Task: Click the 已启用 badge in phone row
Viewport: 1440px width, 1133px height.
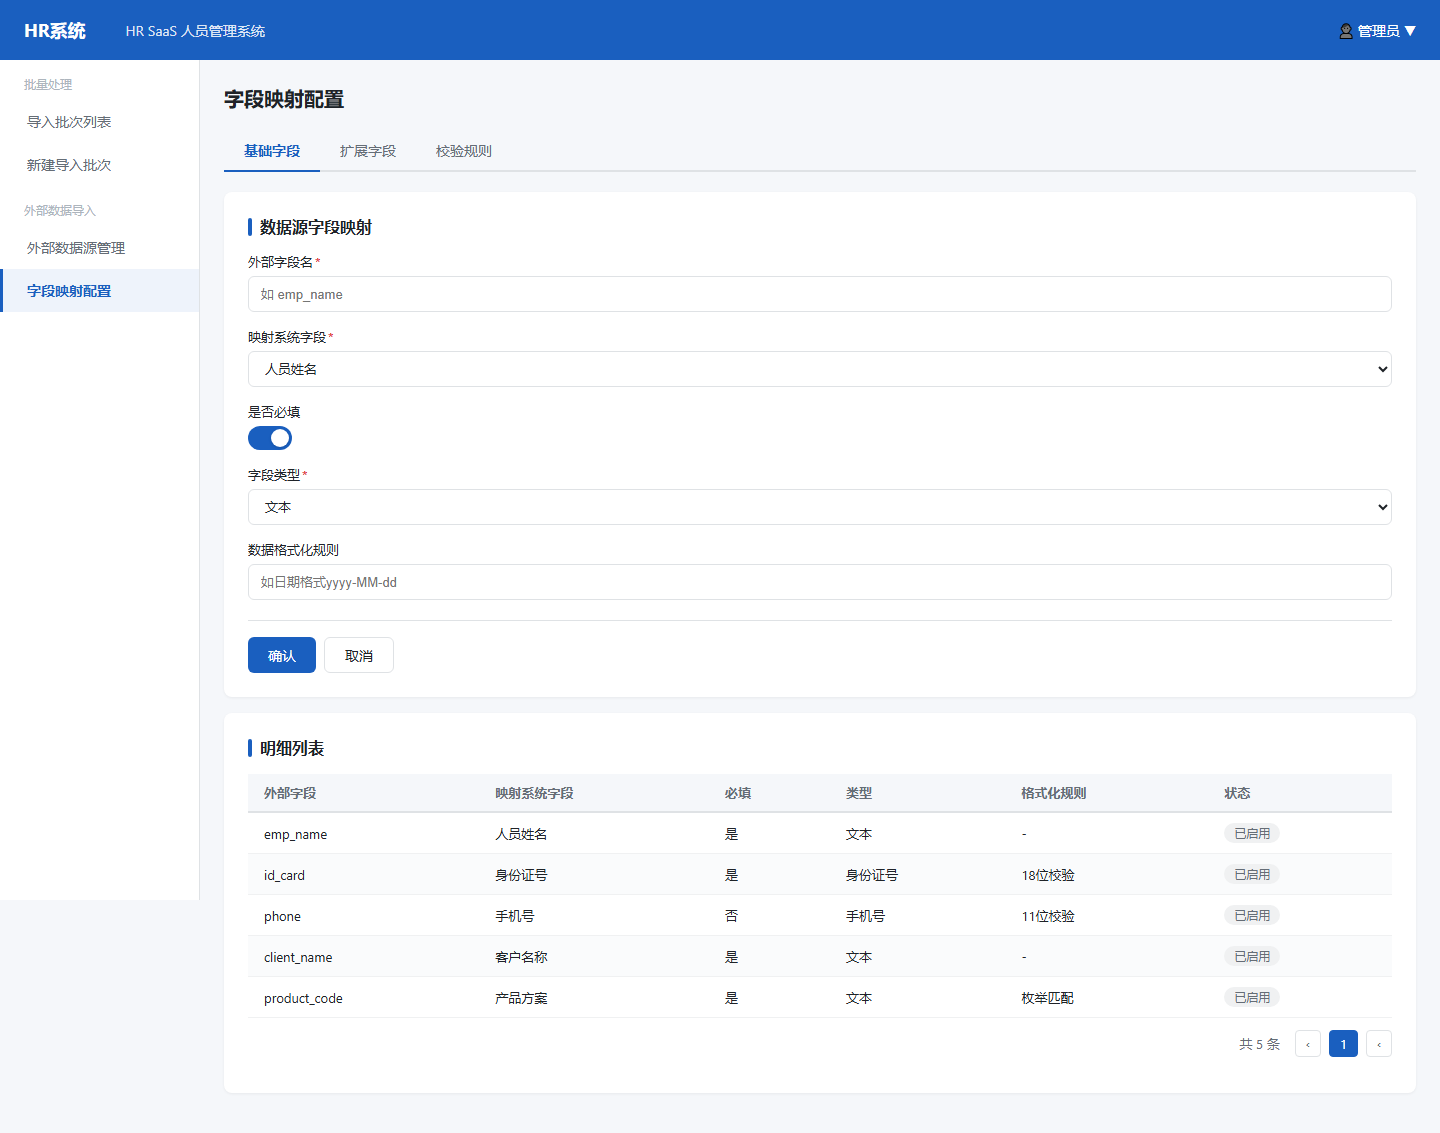Action: tap(1252, 915)
